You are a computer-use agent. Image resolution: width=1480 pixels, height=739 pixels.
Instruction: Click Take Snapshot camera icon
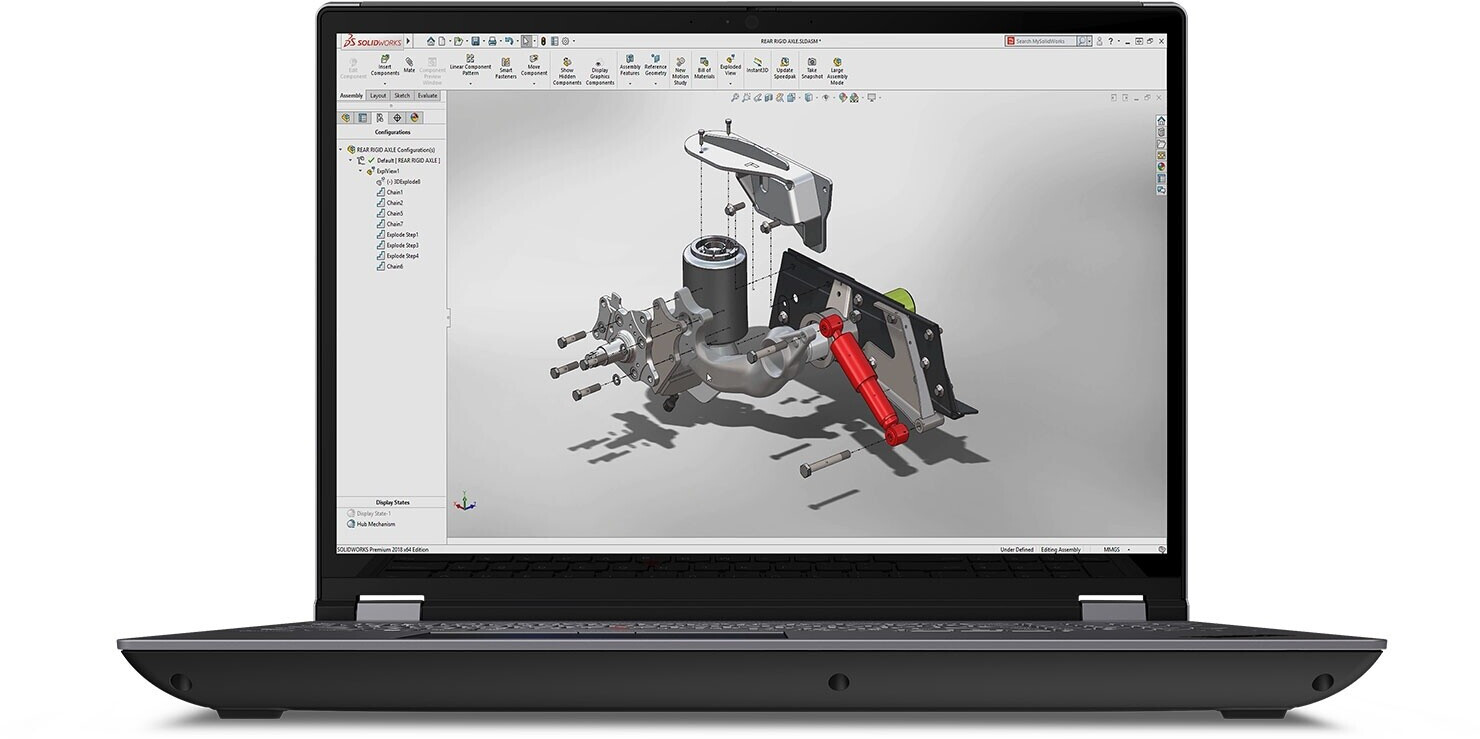click(x=812, y=67)
